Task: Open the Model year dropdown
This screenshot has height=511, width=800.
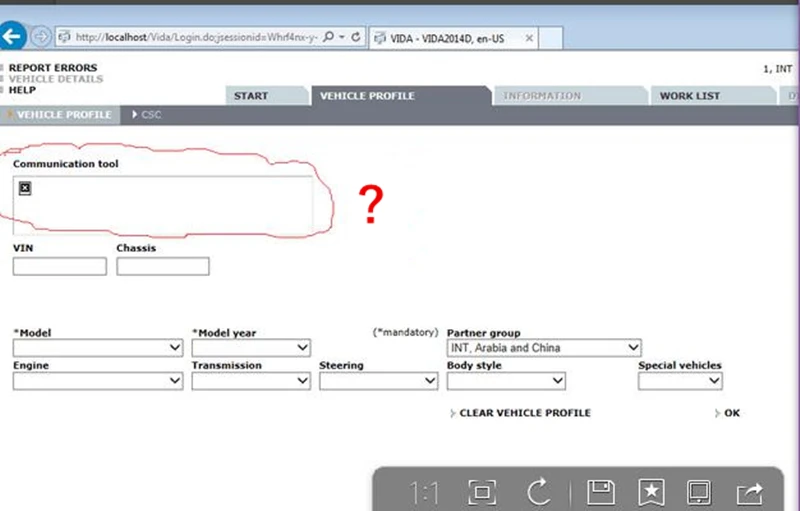Action: click(x=251, y=348)
